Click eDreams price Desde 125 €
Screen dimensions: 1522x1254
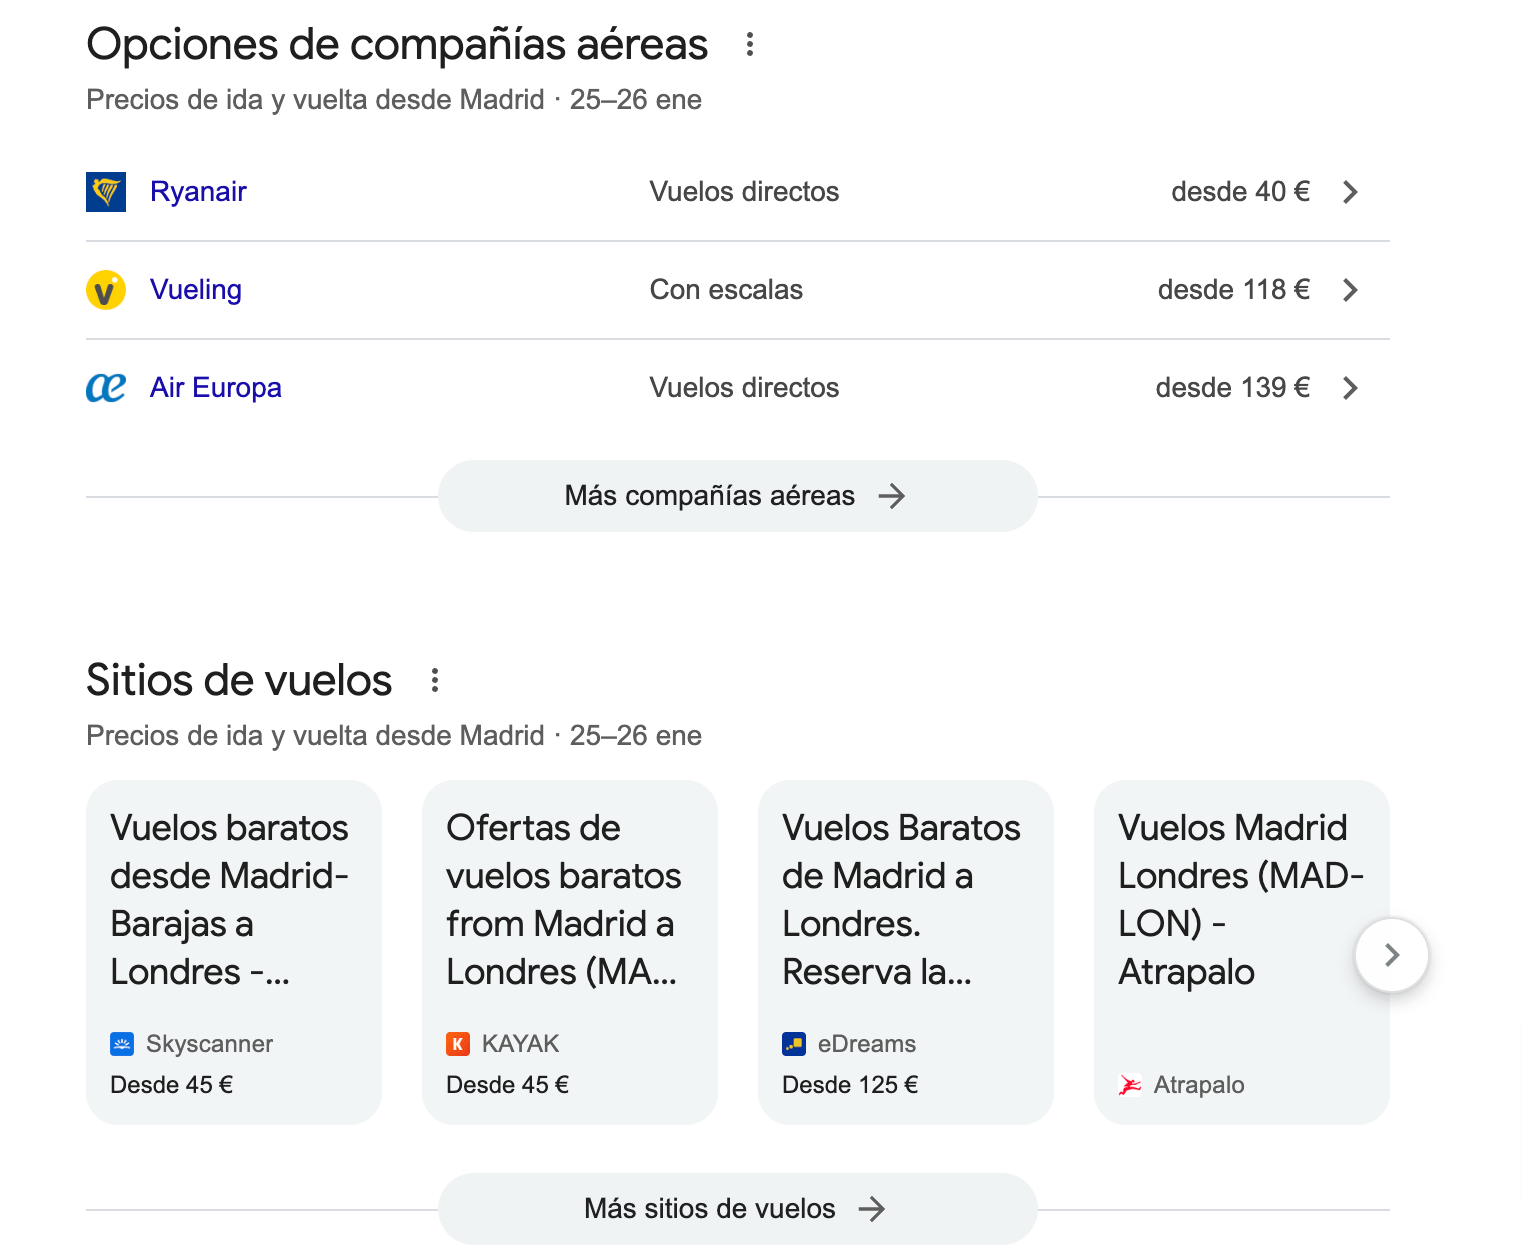click(850, 1085)
